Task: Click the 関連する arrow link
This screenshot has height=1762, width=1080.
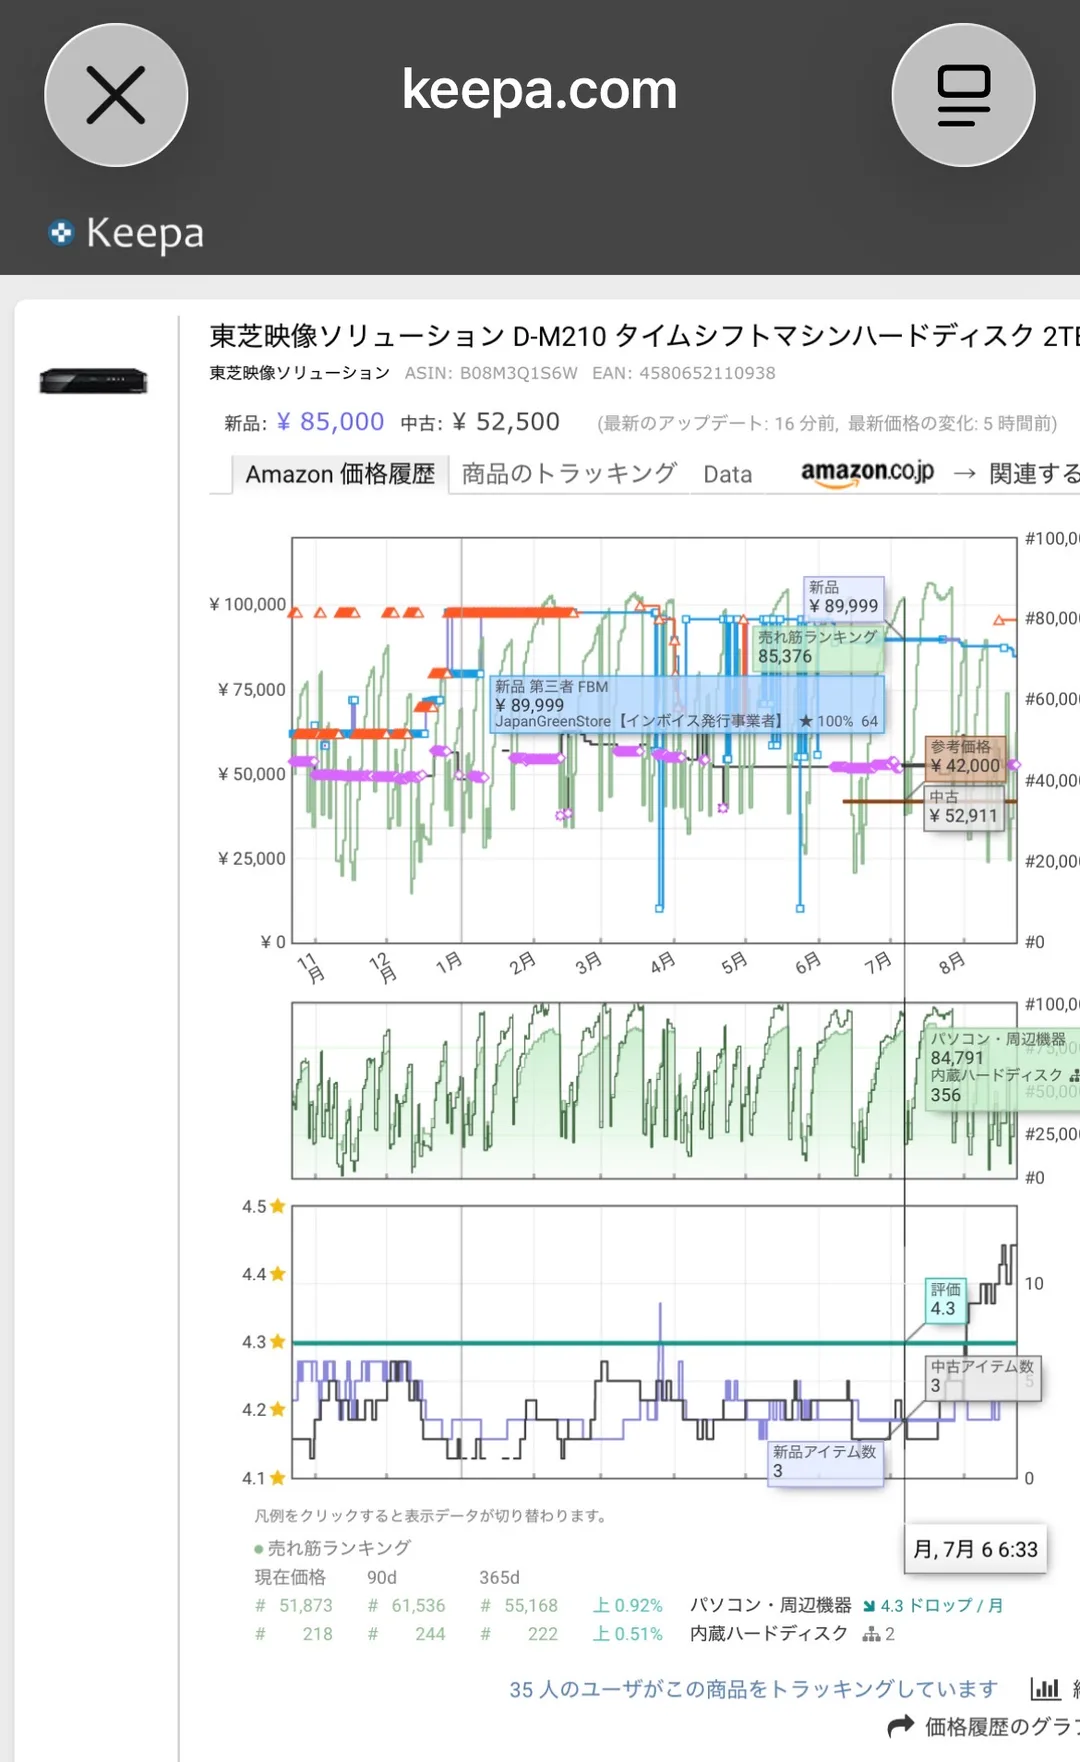Action: (1016, 474)
